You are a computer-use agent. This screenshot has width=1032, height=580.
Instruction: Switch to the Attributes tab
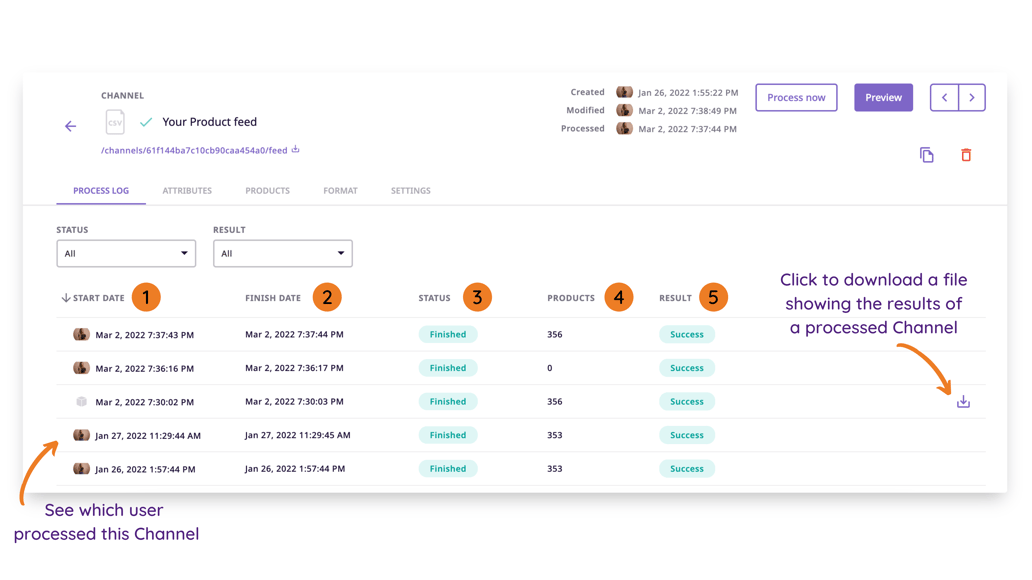pos(187,191)
